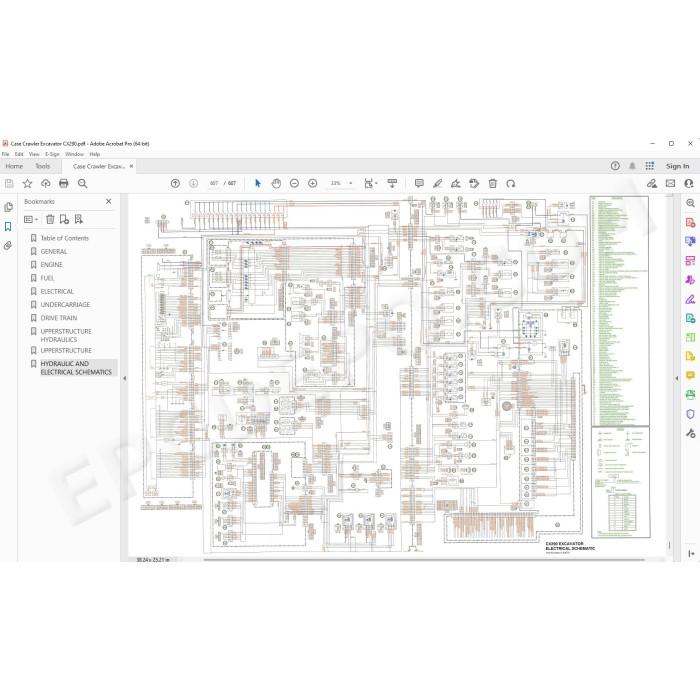700x700 pixels.
Task: Open the ELECTRICAL bookmark
Action: (57, 292)
